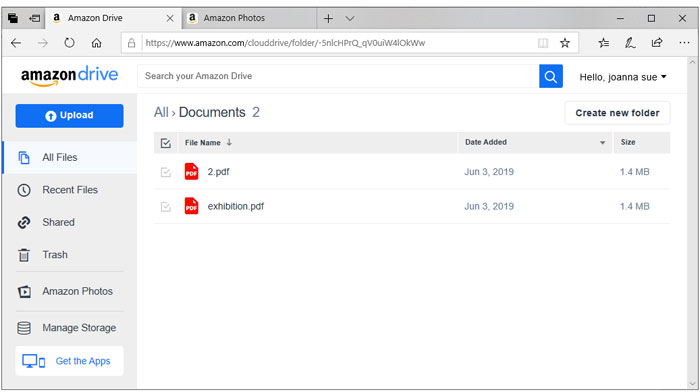
Task: Click the Upload button
Action: [x=69, y=116]
